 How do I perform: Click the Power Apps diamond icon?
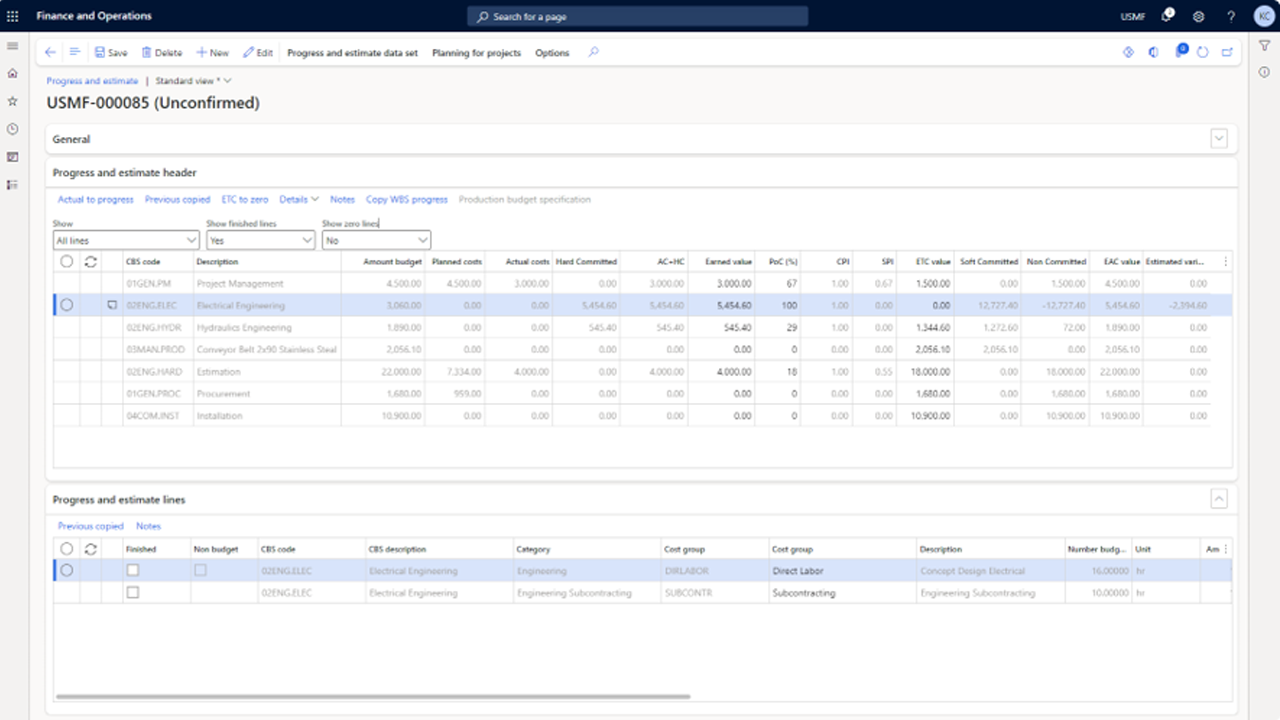(x=1128, y=53)
